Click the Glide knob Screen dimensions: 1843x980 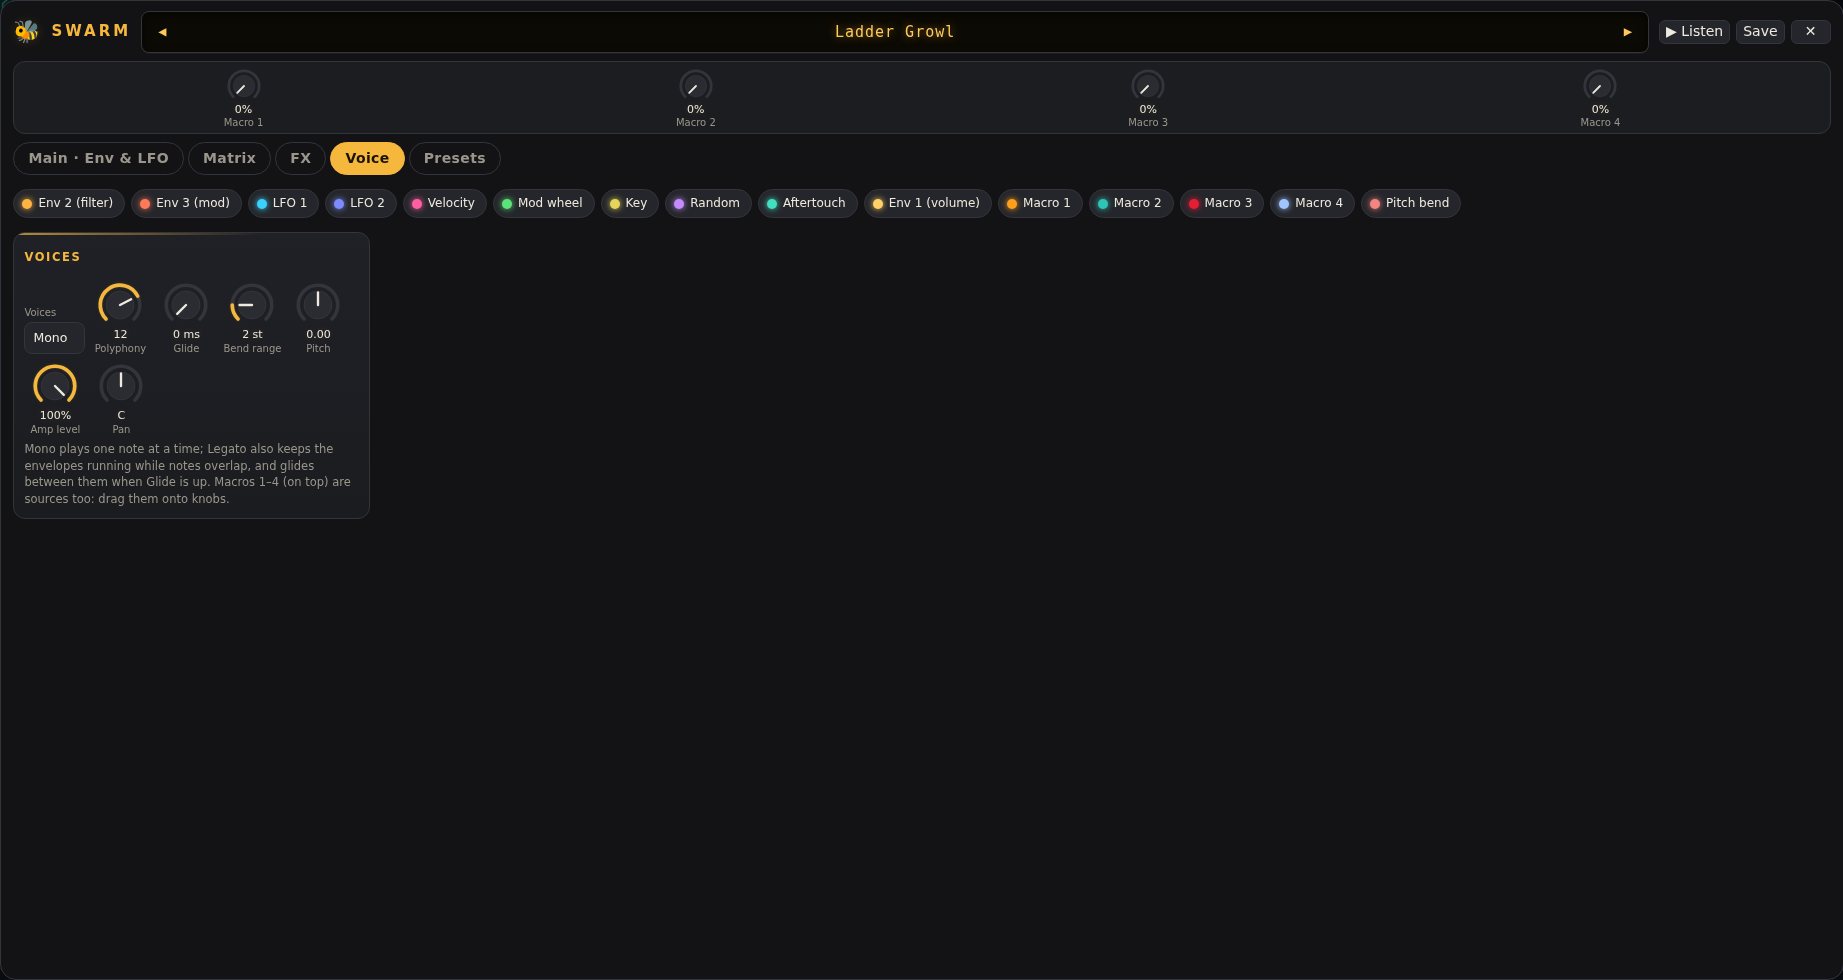tap(186, 304)
